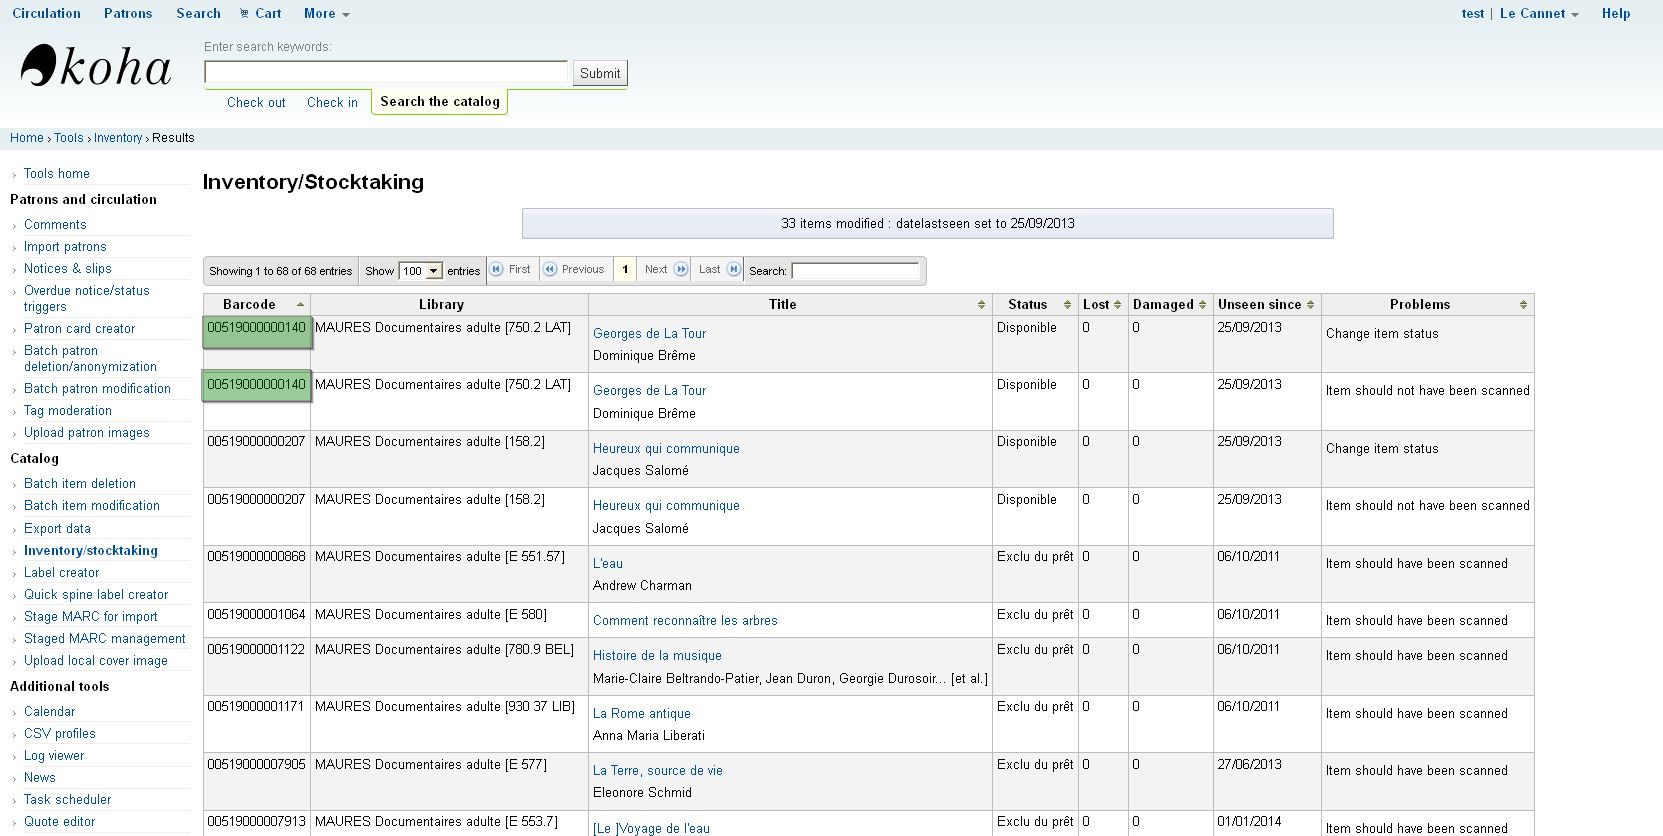Click the Next page arrow icon
Viewport: 1663px width, 836px height.
point(681,269)
